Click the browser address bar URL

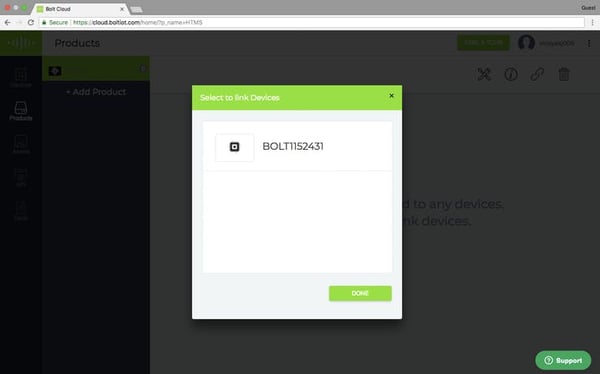point(138,23)
